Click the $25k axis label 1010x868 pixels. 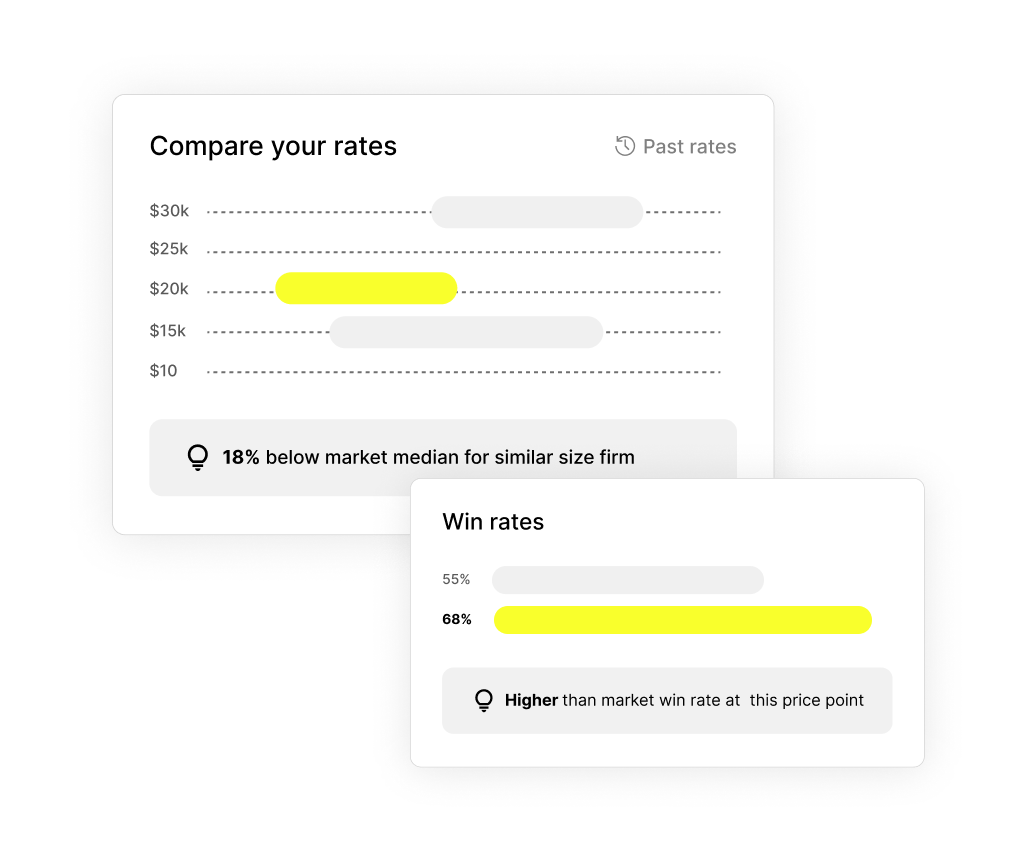169,249
